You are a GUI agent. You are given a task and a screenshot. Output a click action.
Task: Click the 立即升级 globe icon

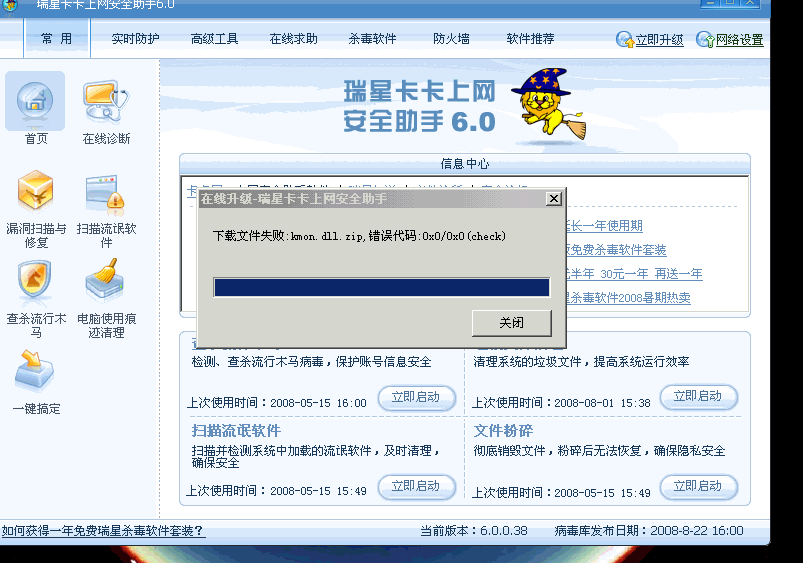[x=625, y=39]
